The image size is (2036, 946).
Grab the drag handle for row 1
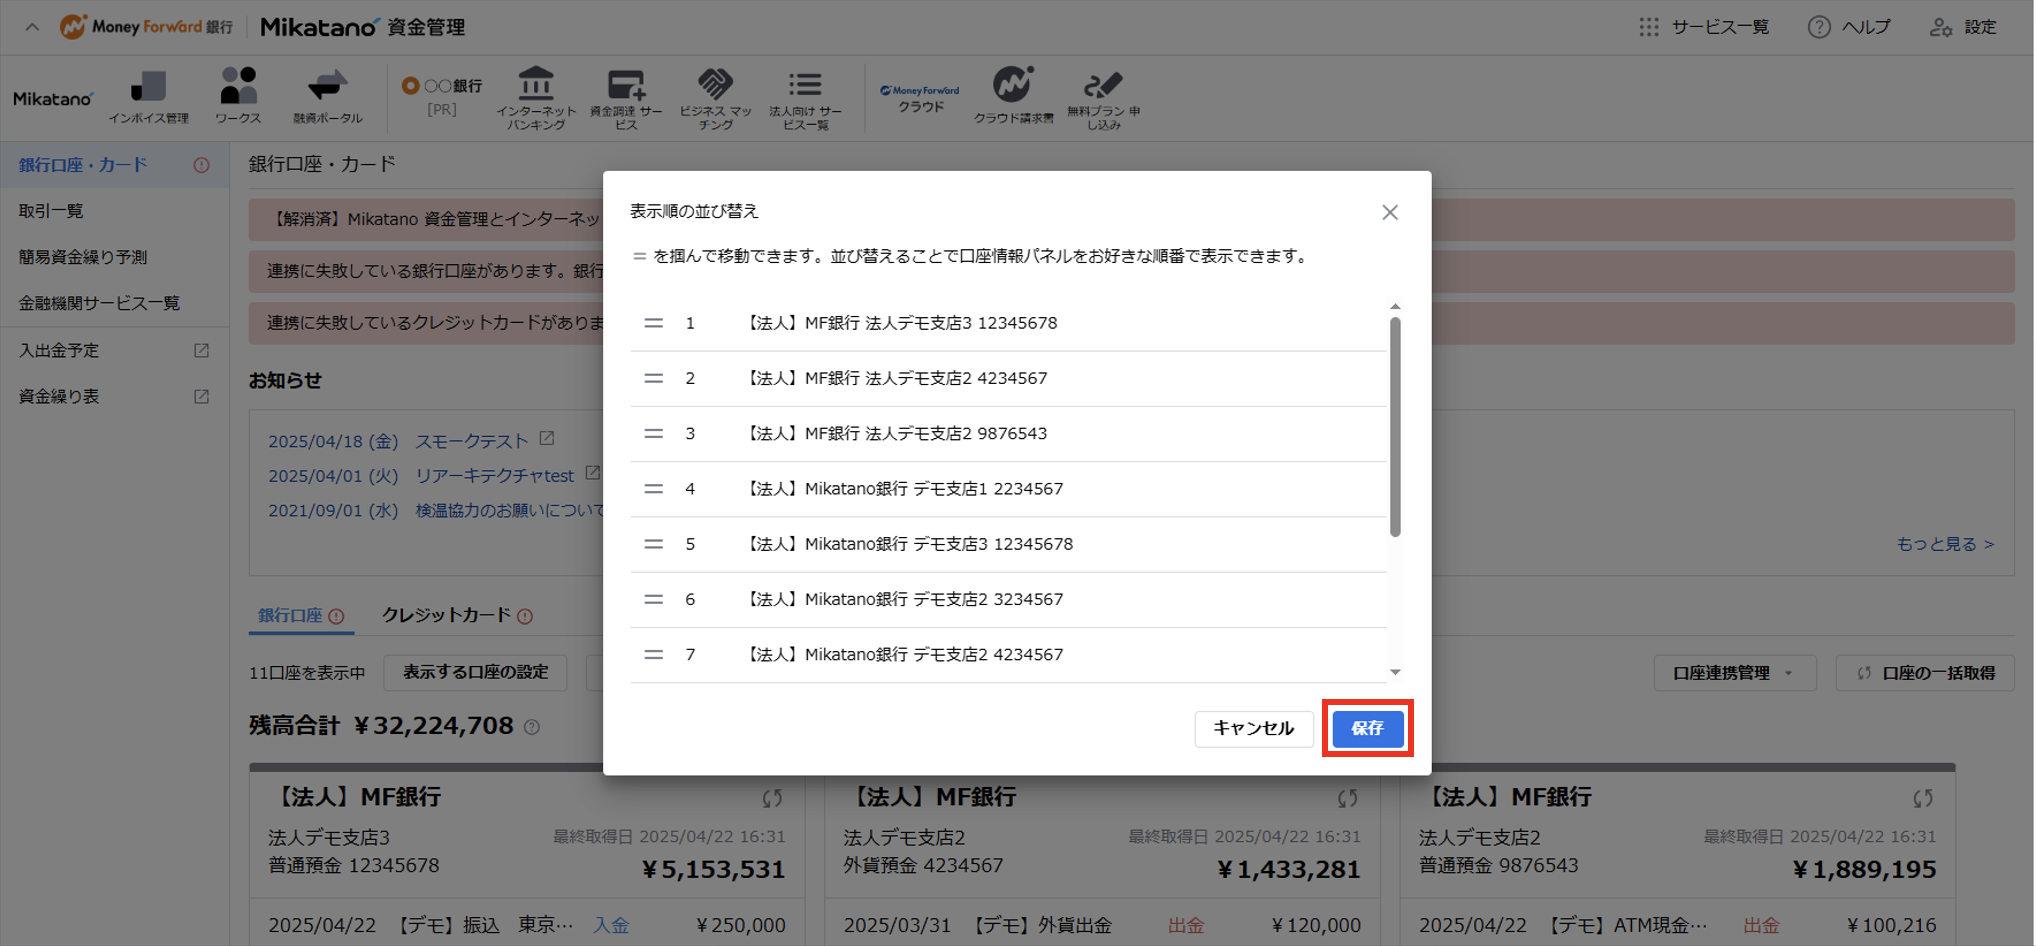pyautogui.click(x=653, y=323)
